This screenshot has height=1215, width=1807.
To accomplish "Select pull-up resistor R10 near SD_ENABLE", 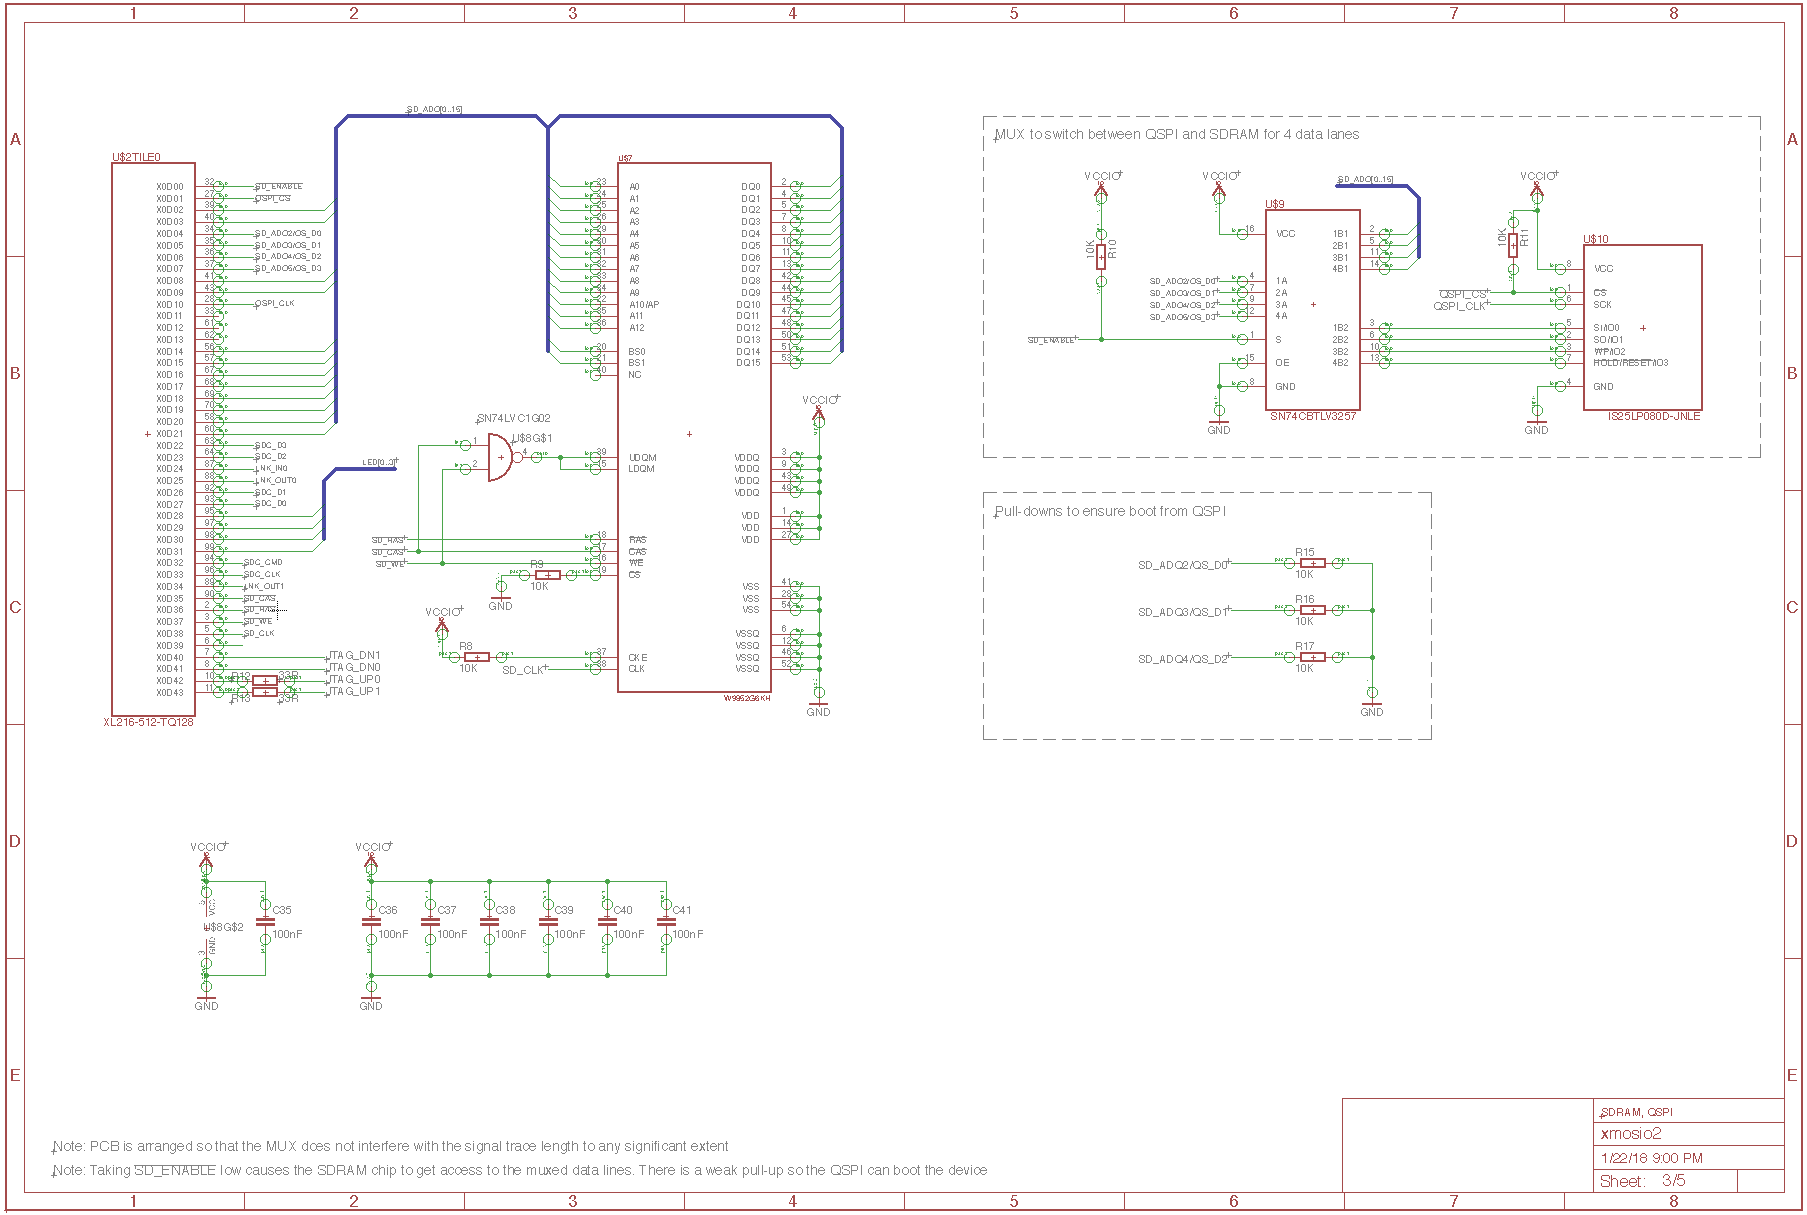I will 1101,257.
